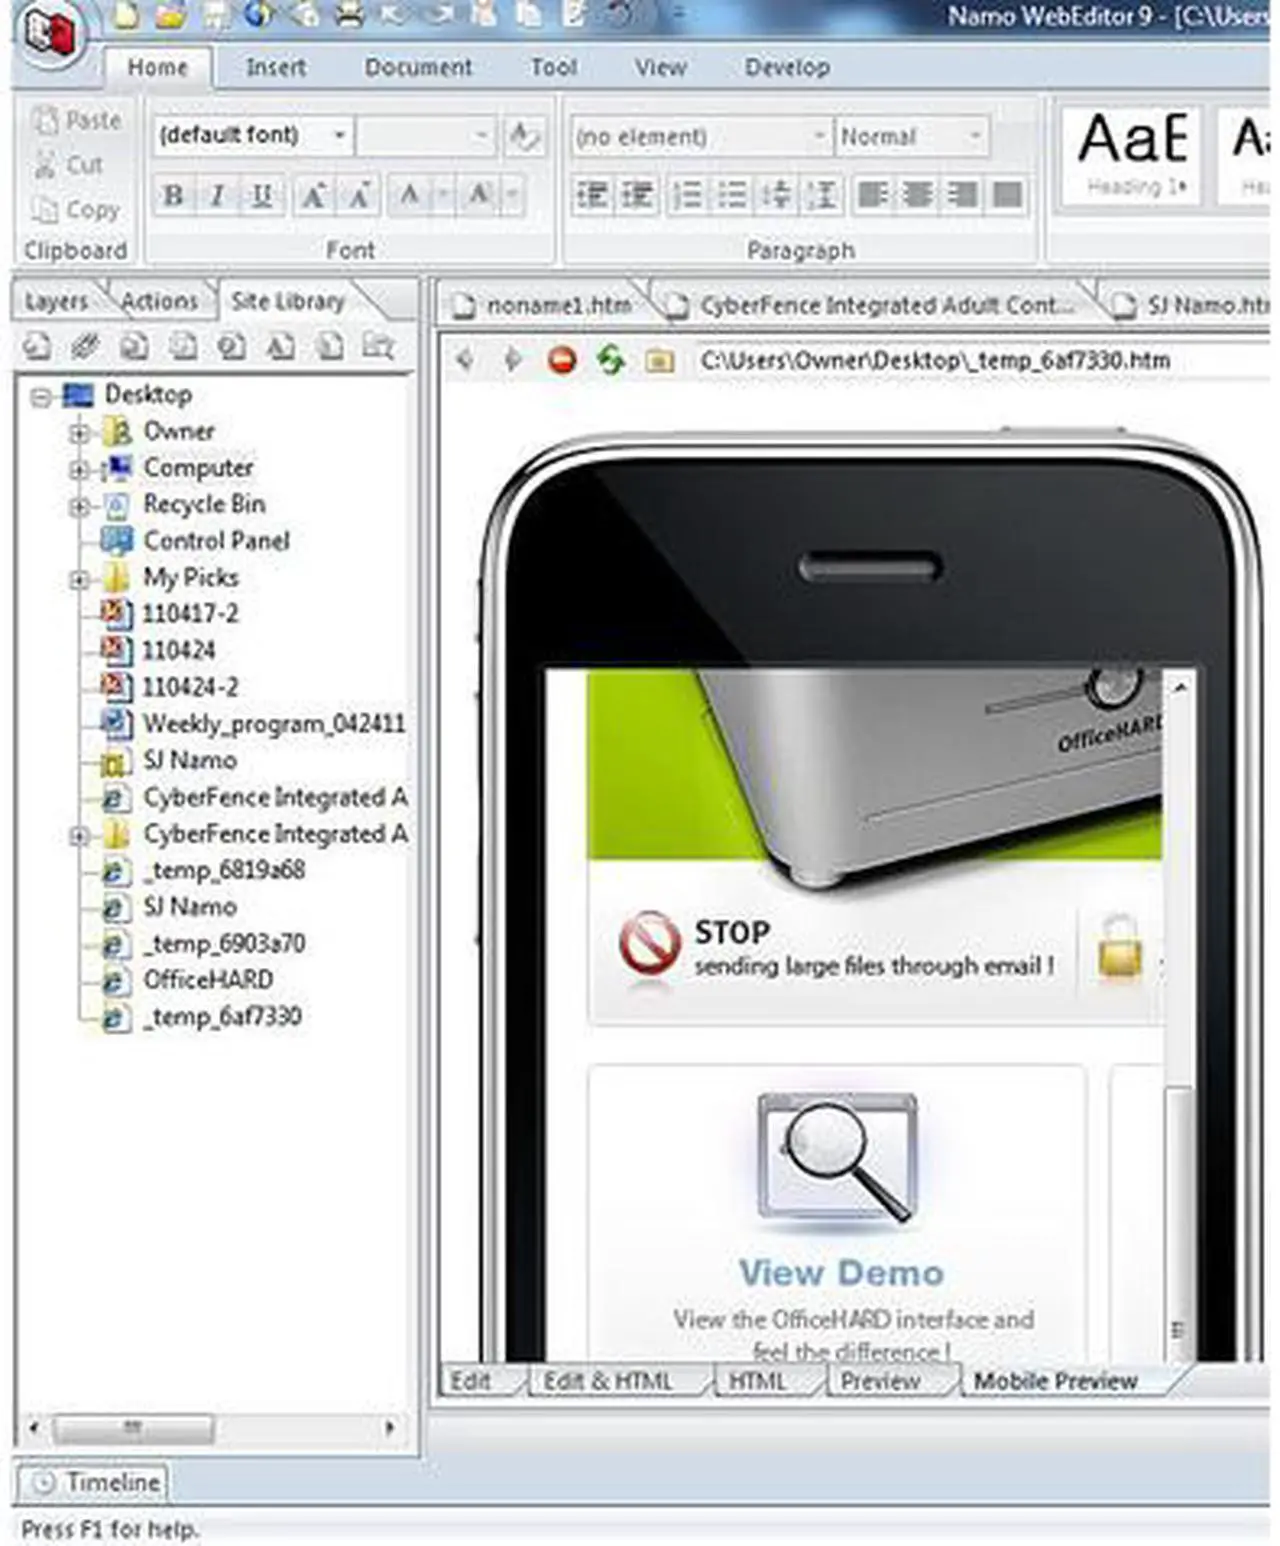This screenshot has height=1546, width=1280.
Task: Open the Develop ribbon tab
Action: click(787, 68)
